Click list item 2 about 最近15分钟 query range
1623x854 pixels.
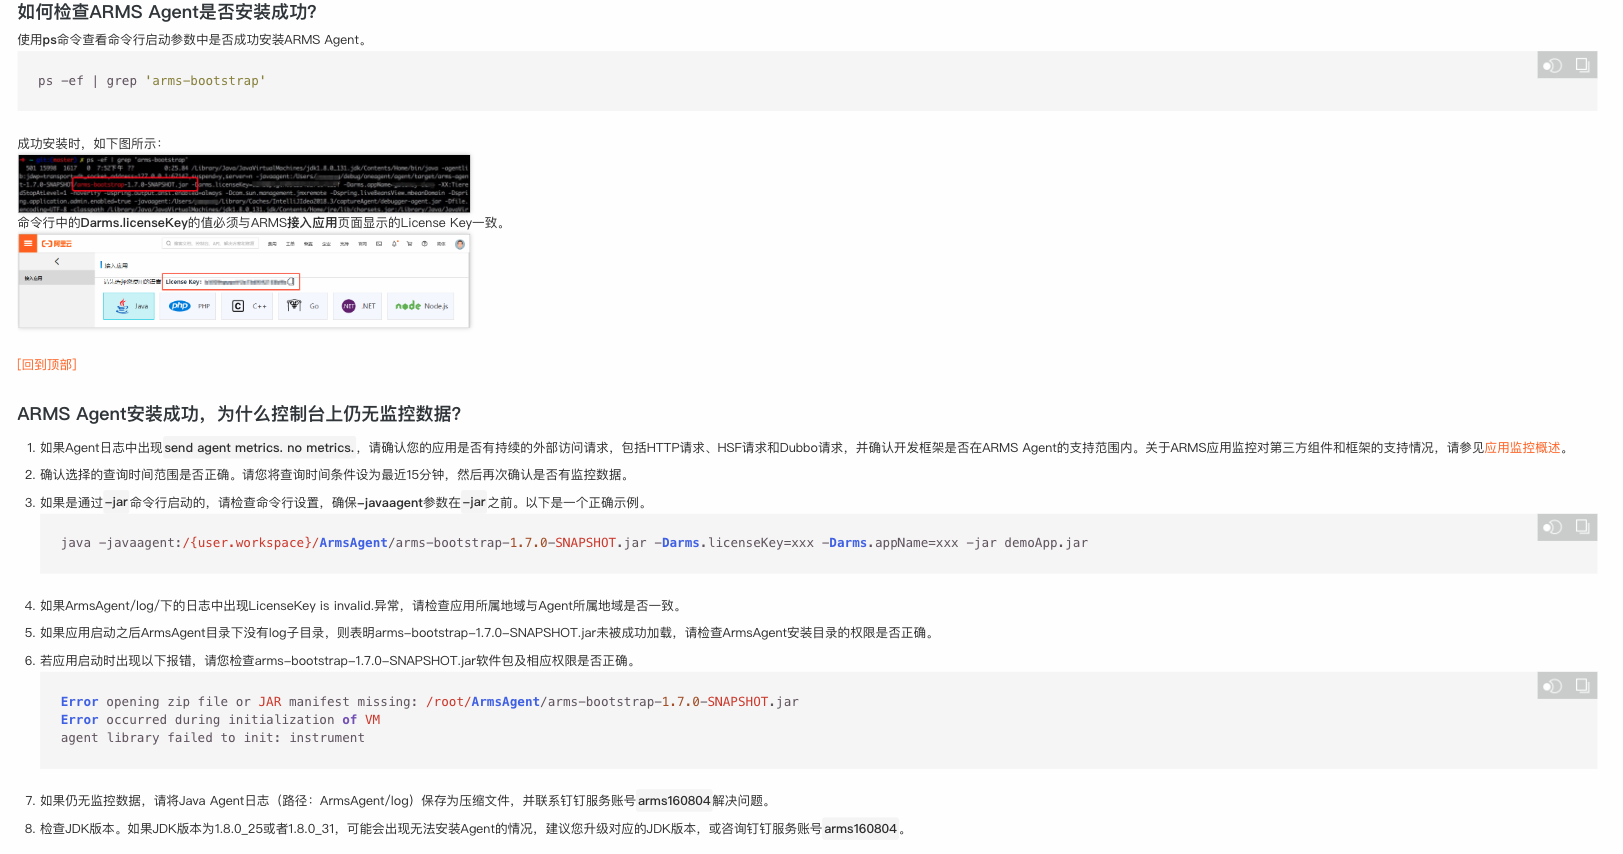[335, 475]
